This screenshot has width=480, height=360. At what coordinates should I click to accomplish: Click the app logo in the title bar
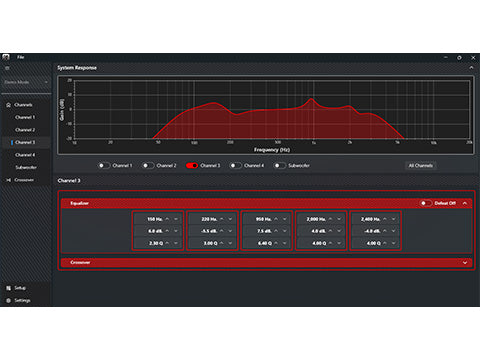click(x=6, y=57)
